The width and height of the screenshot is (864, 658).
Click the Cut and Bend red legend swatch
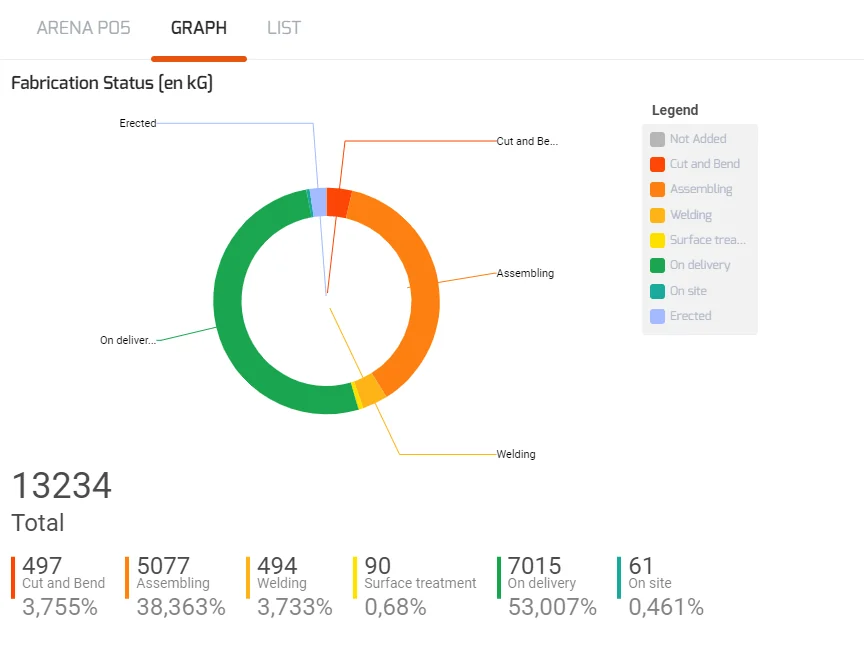tap(657, 164)
